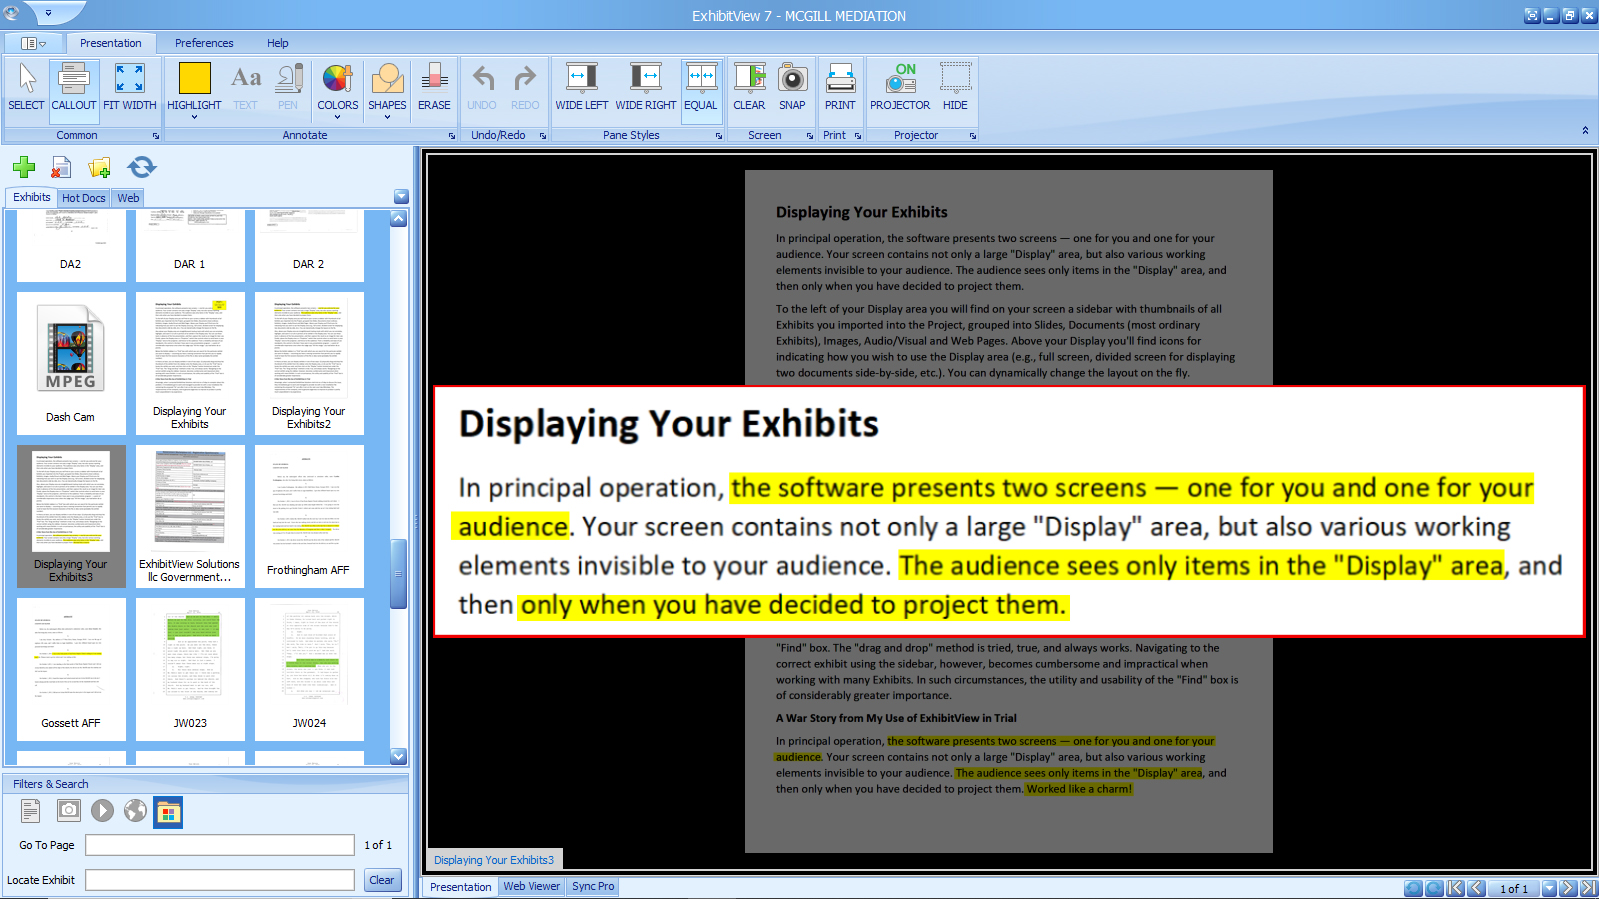Viewport: 1599px width, 899px height.
Task: Expand the Pane Styles group launcher
Action: 718,136
